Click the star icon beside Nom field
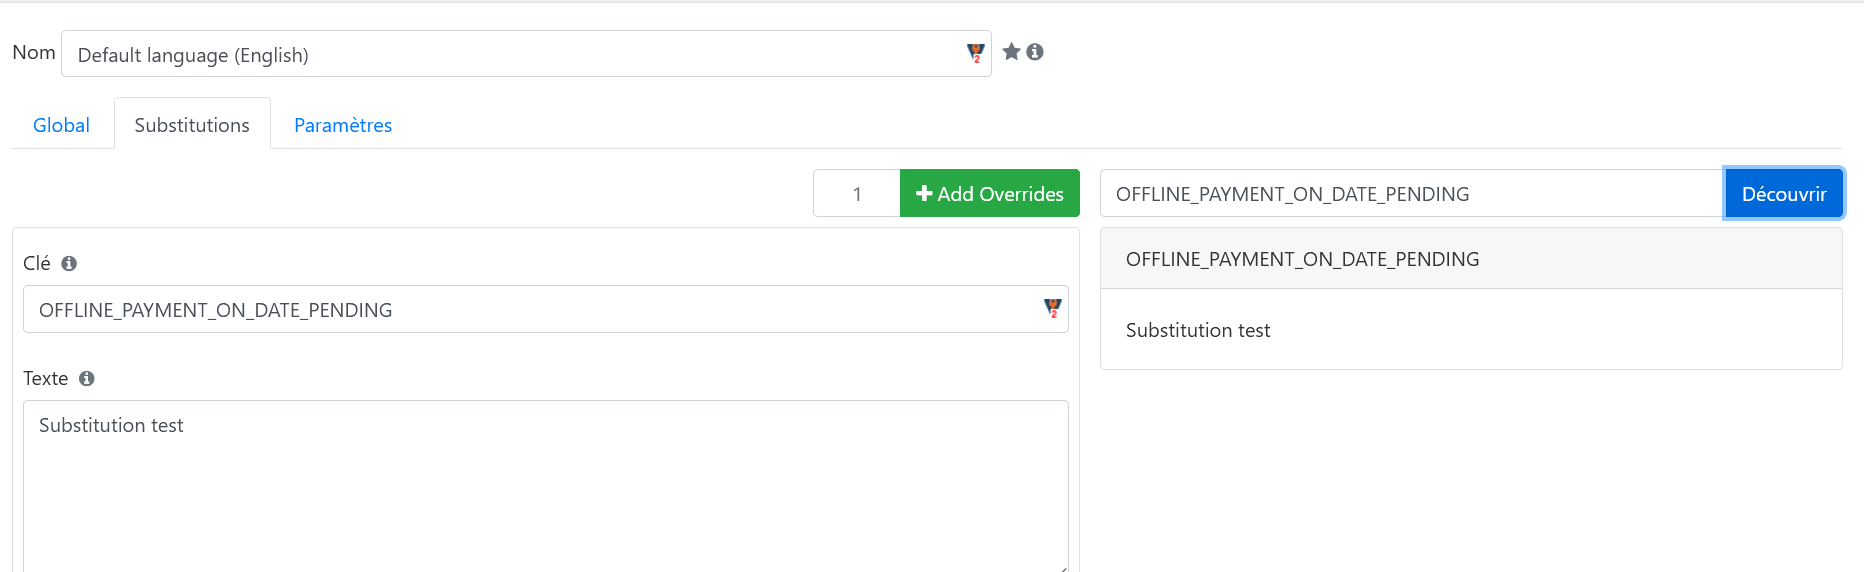The height and width of the screenshot is (572, 1864). pyautogui.click(x=1011, y=51)
